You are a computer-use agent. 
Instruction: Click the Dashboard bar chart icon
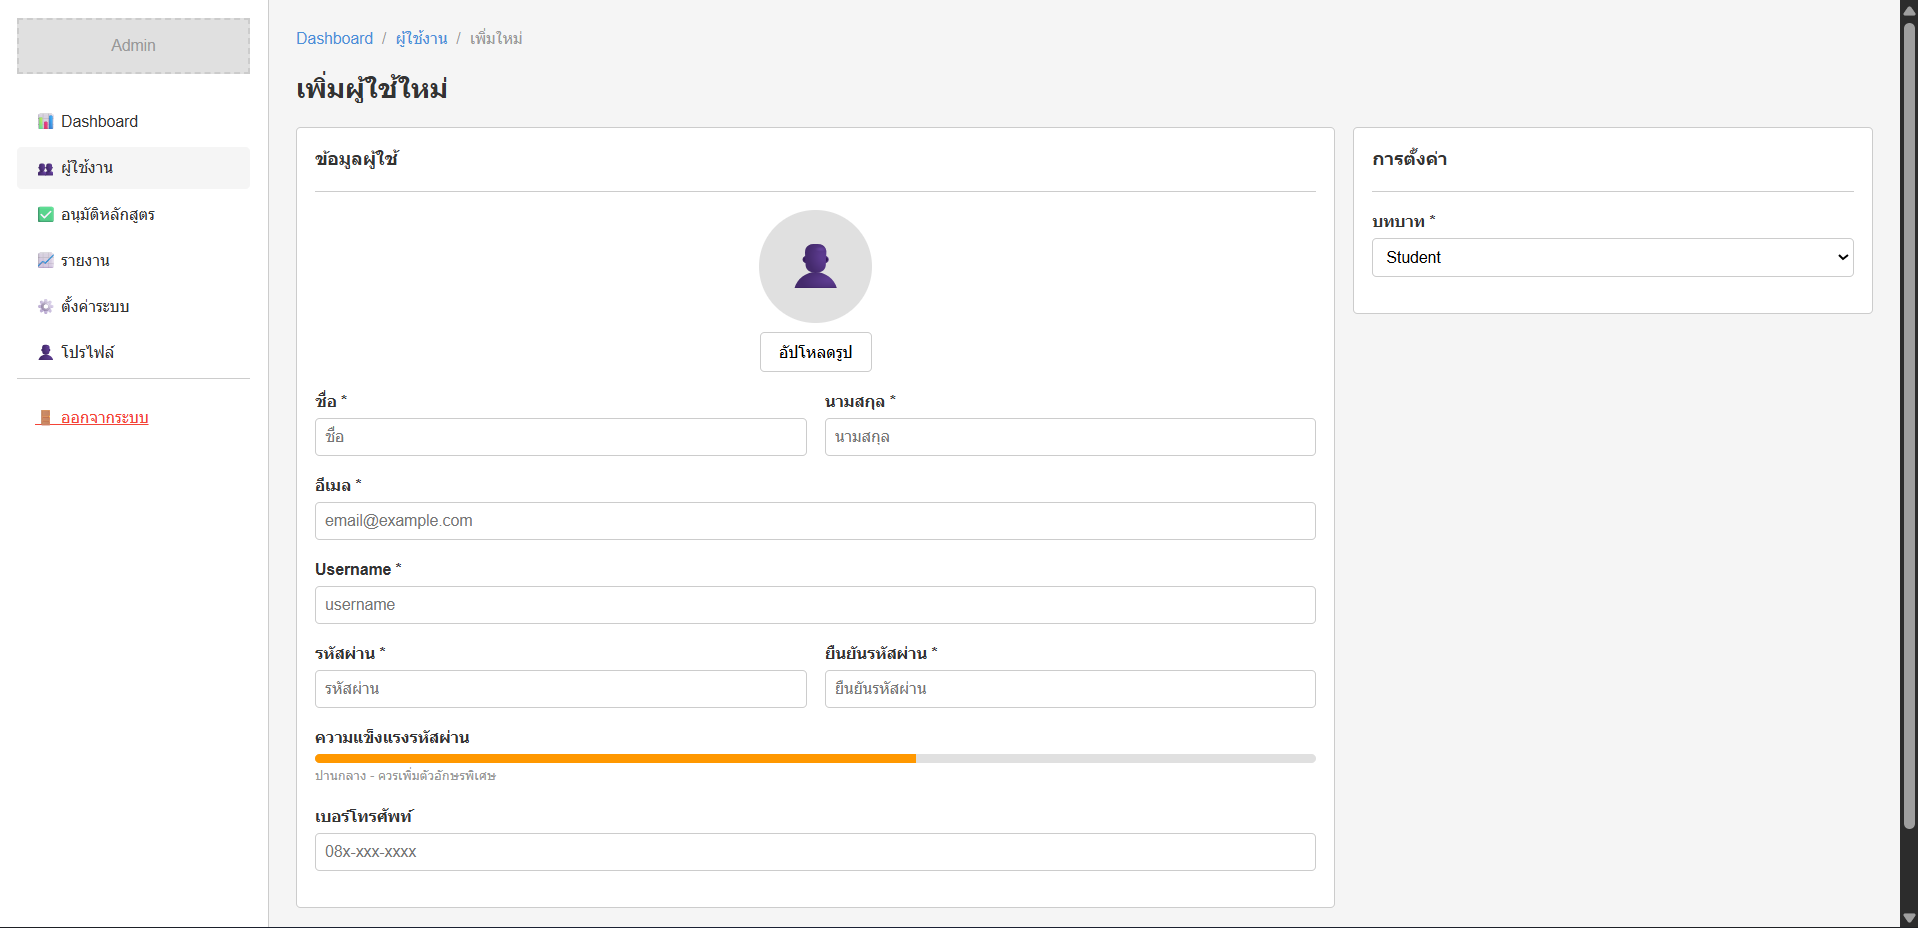[x=45, y=122]
